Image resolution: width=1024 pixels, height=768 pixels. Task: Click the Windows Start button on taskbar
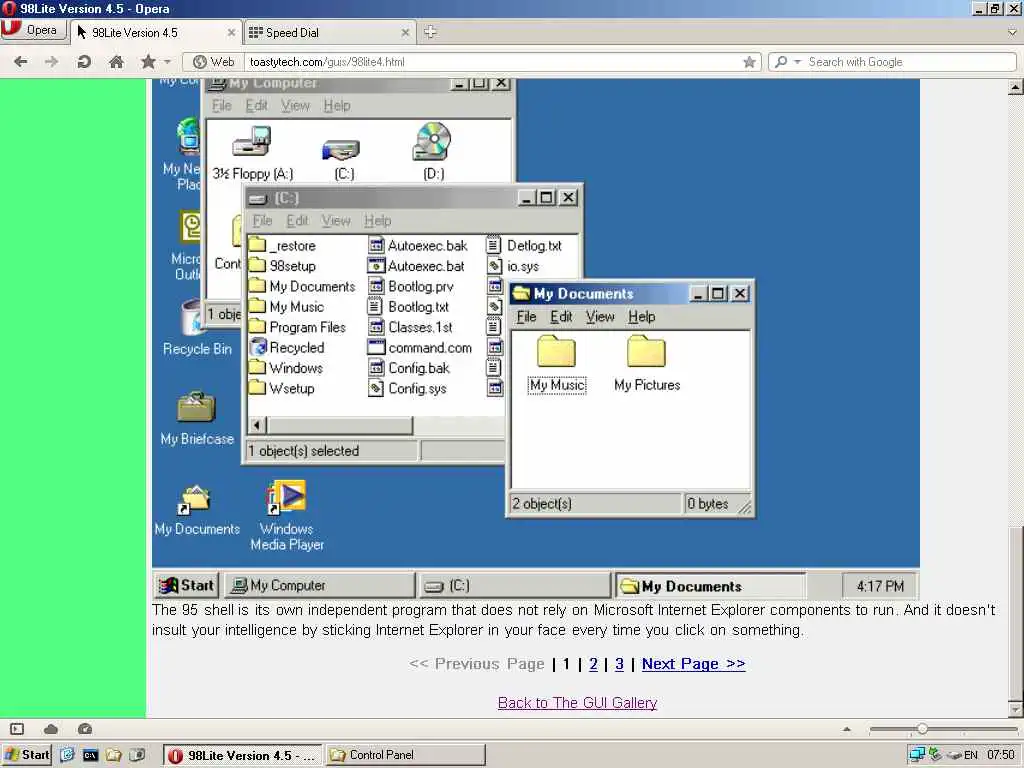tap(27, 755)
